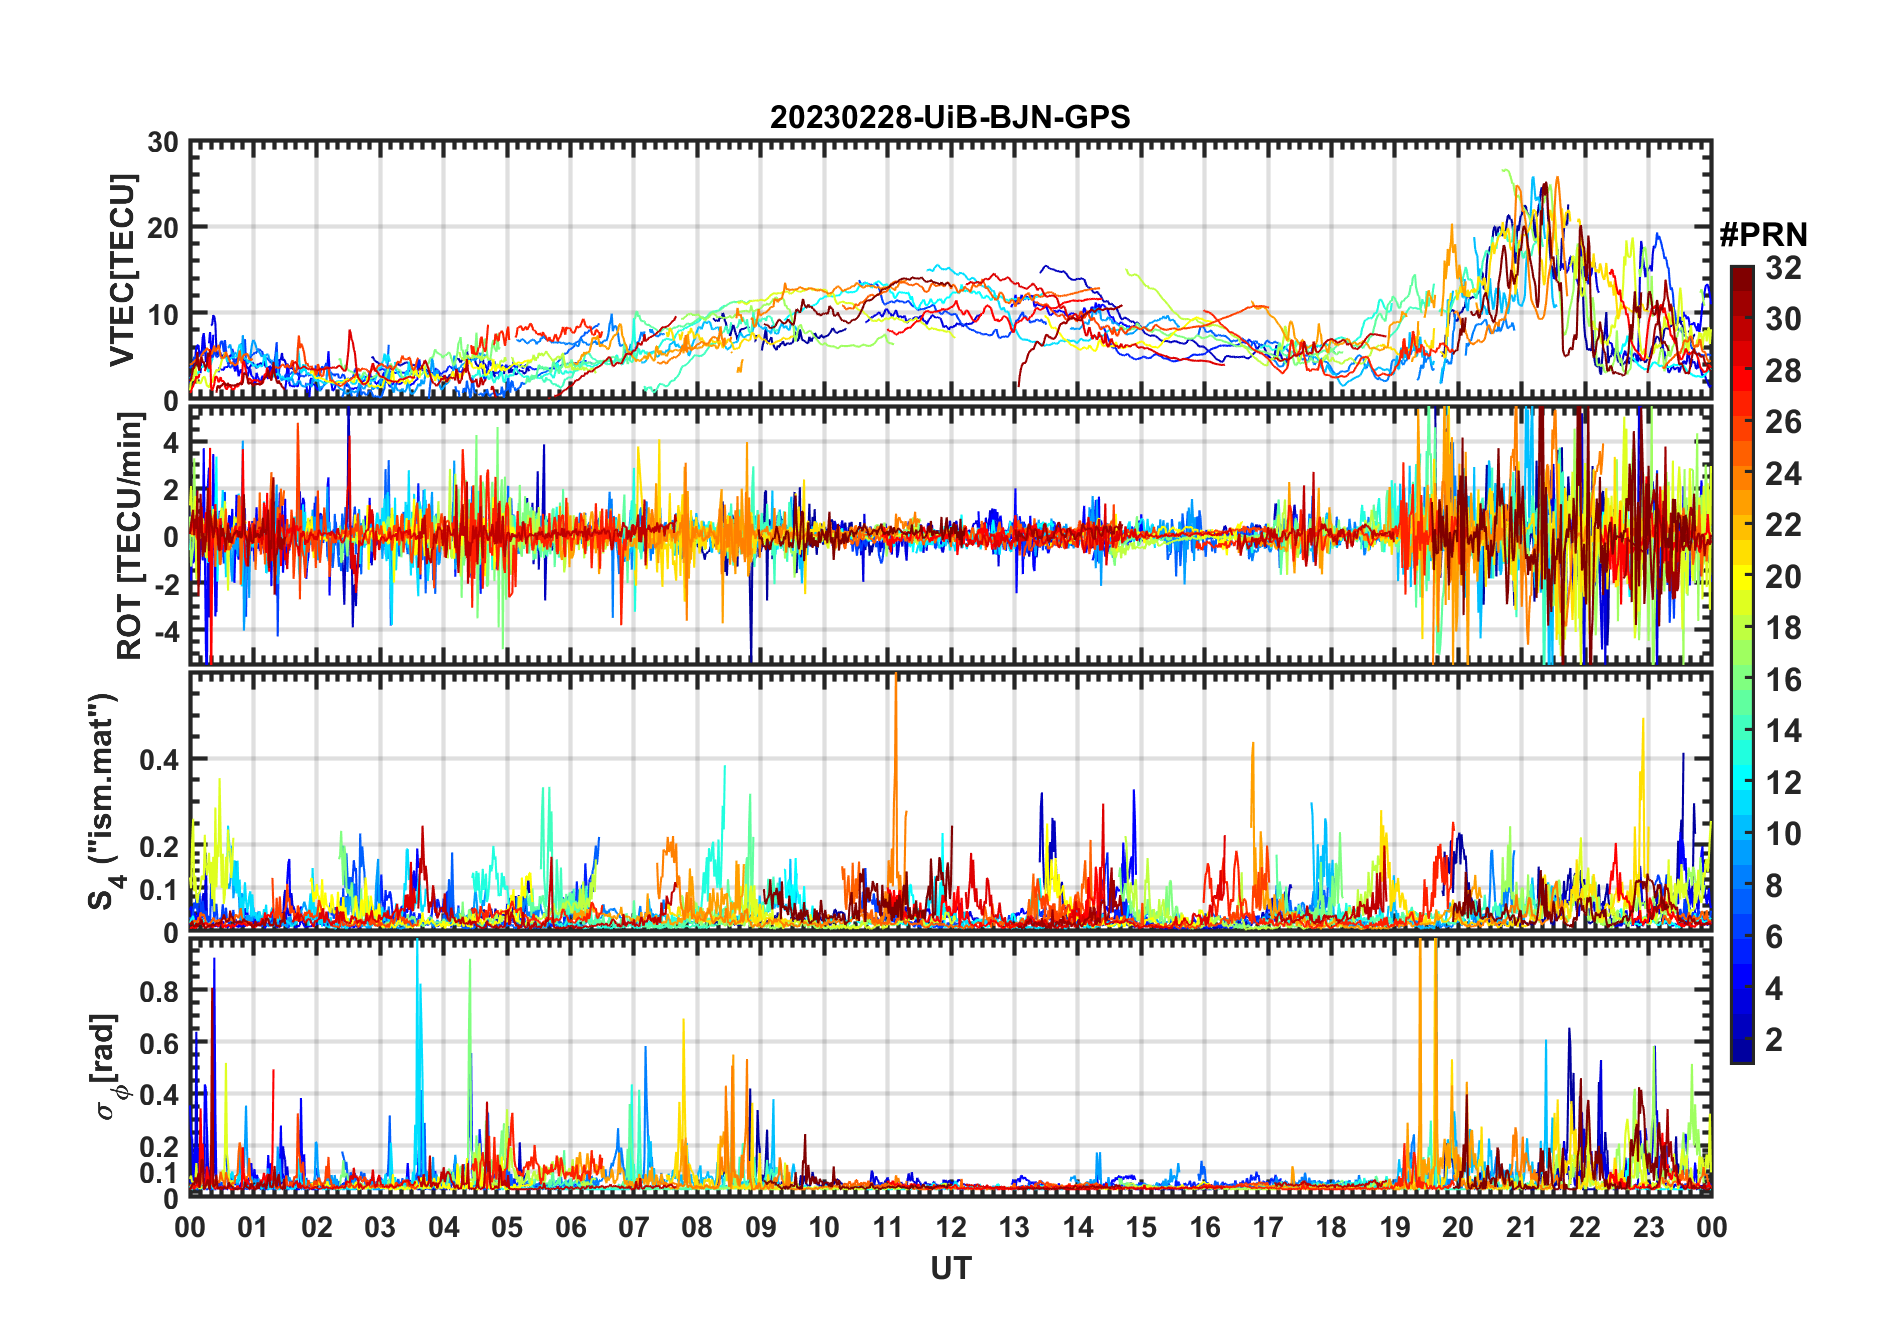Click S4 y-axis tick label 0.4
Image resolution: width=1902 pixels, height=1330 pixels.
pyautogui.click(x=159, y=760)
